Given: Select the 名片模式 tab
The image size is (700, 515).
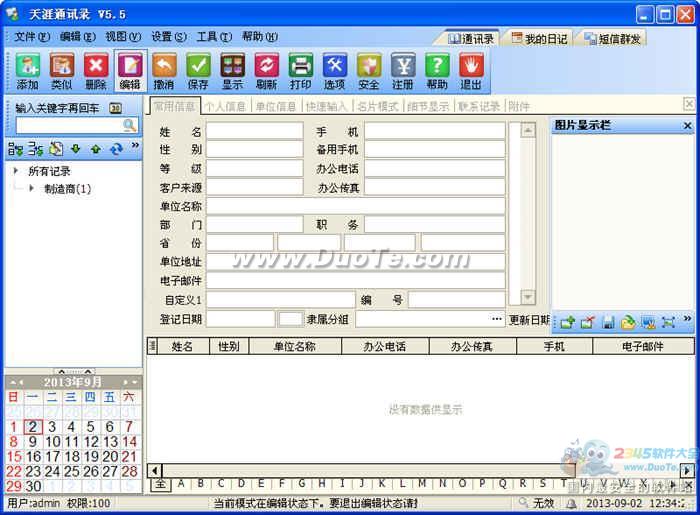Looking at the screenshot, I should (x=378, y=106).
